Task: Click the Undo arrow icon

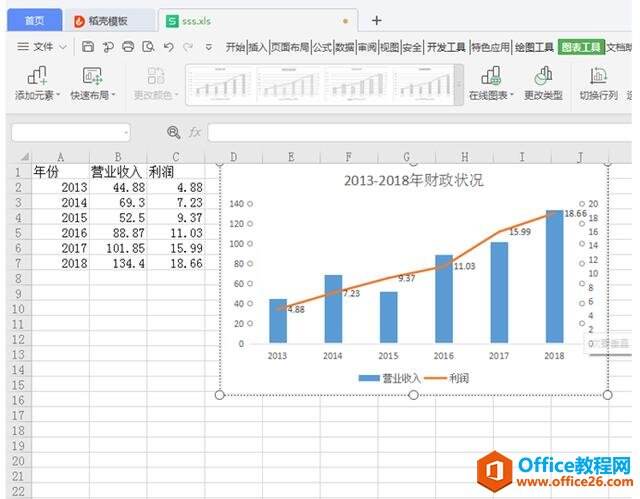Action: click(x=168, y=47)
